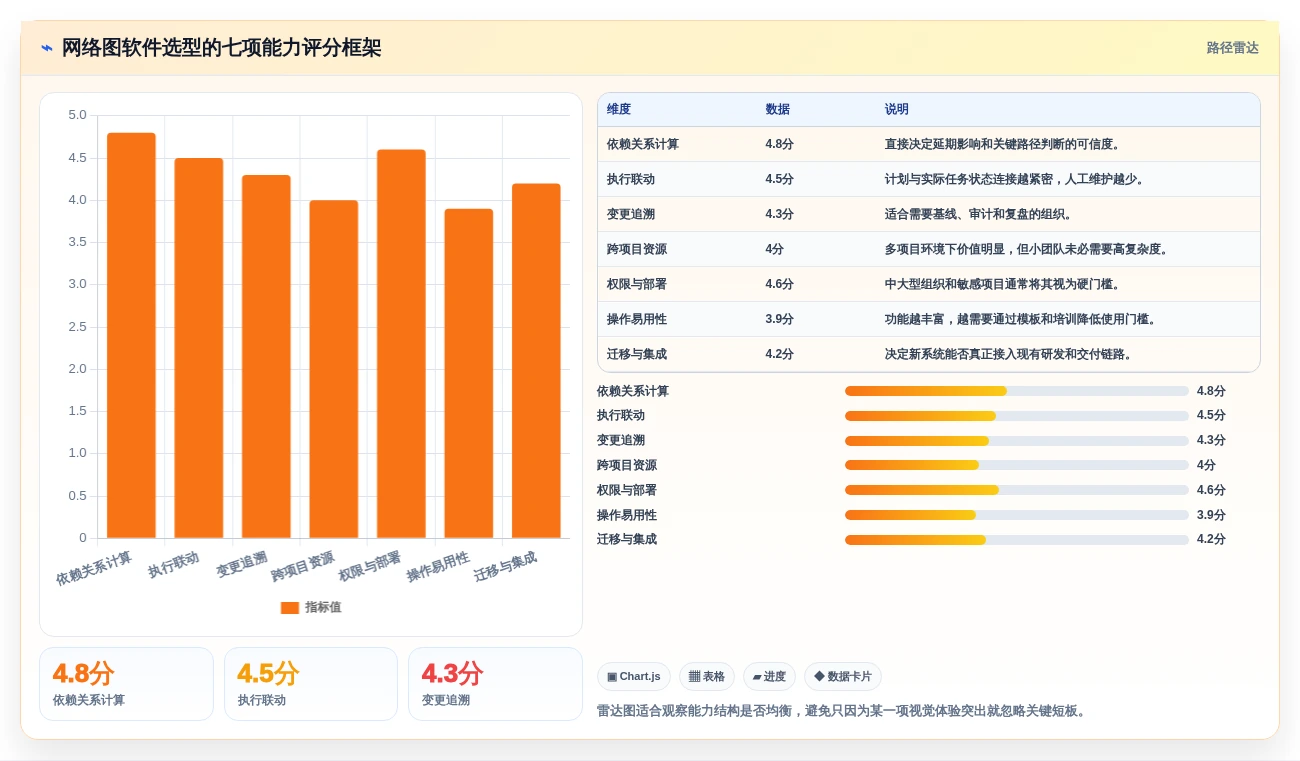This screenshot has width=1300, height=761.
Task: Select the 变更追溯 bar in chart
Action: [x=266, y=357]
